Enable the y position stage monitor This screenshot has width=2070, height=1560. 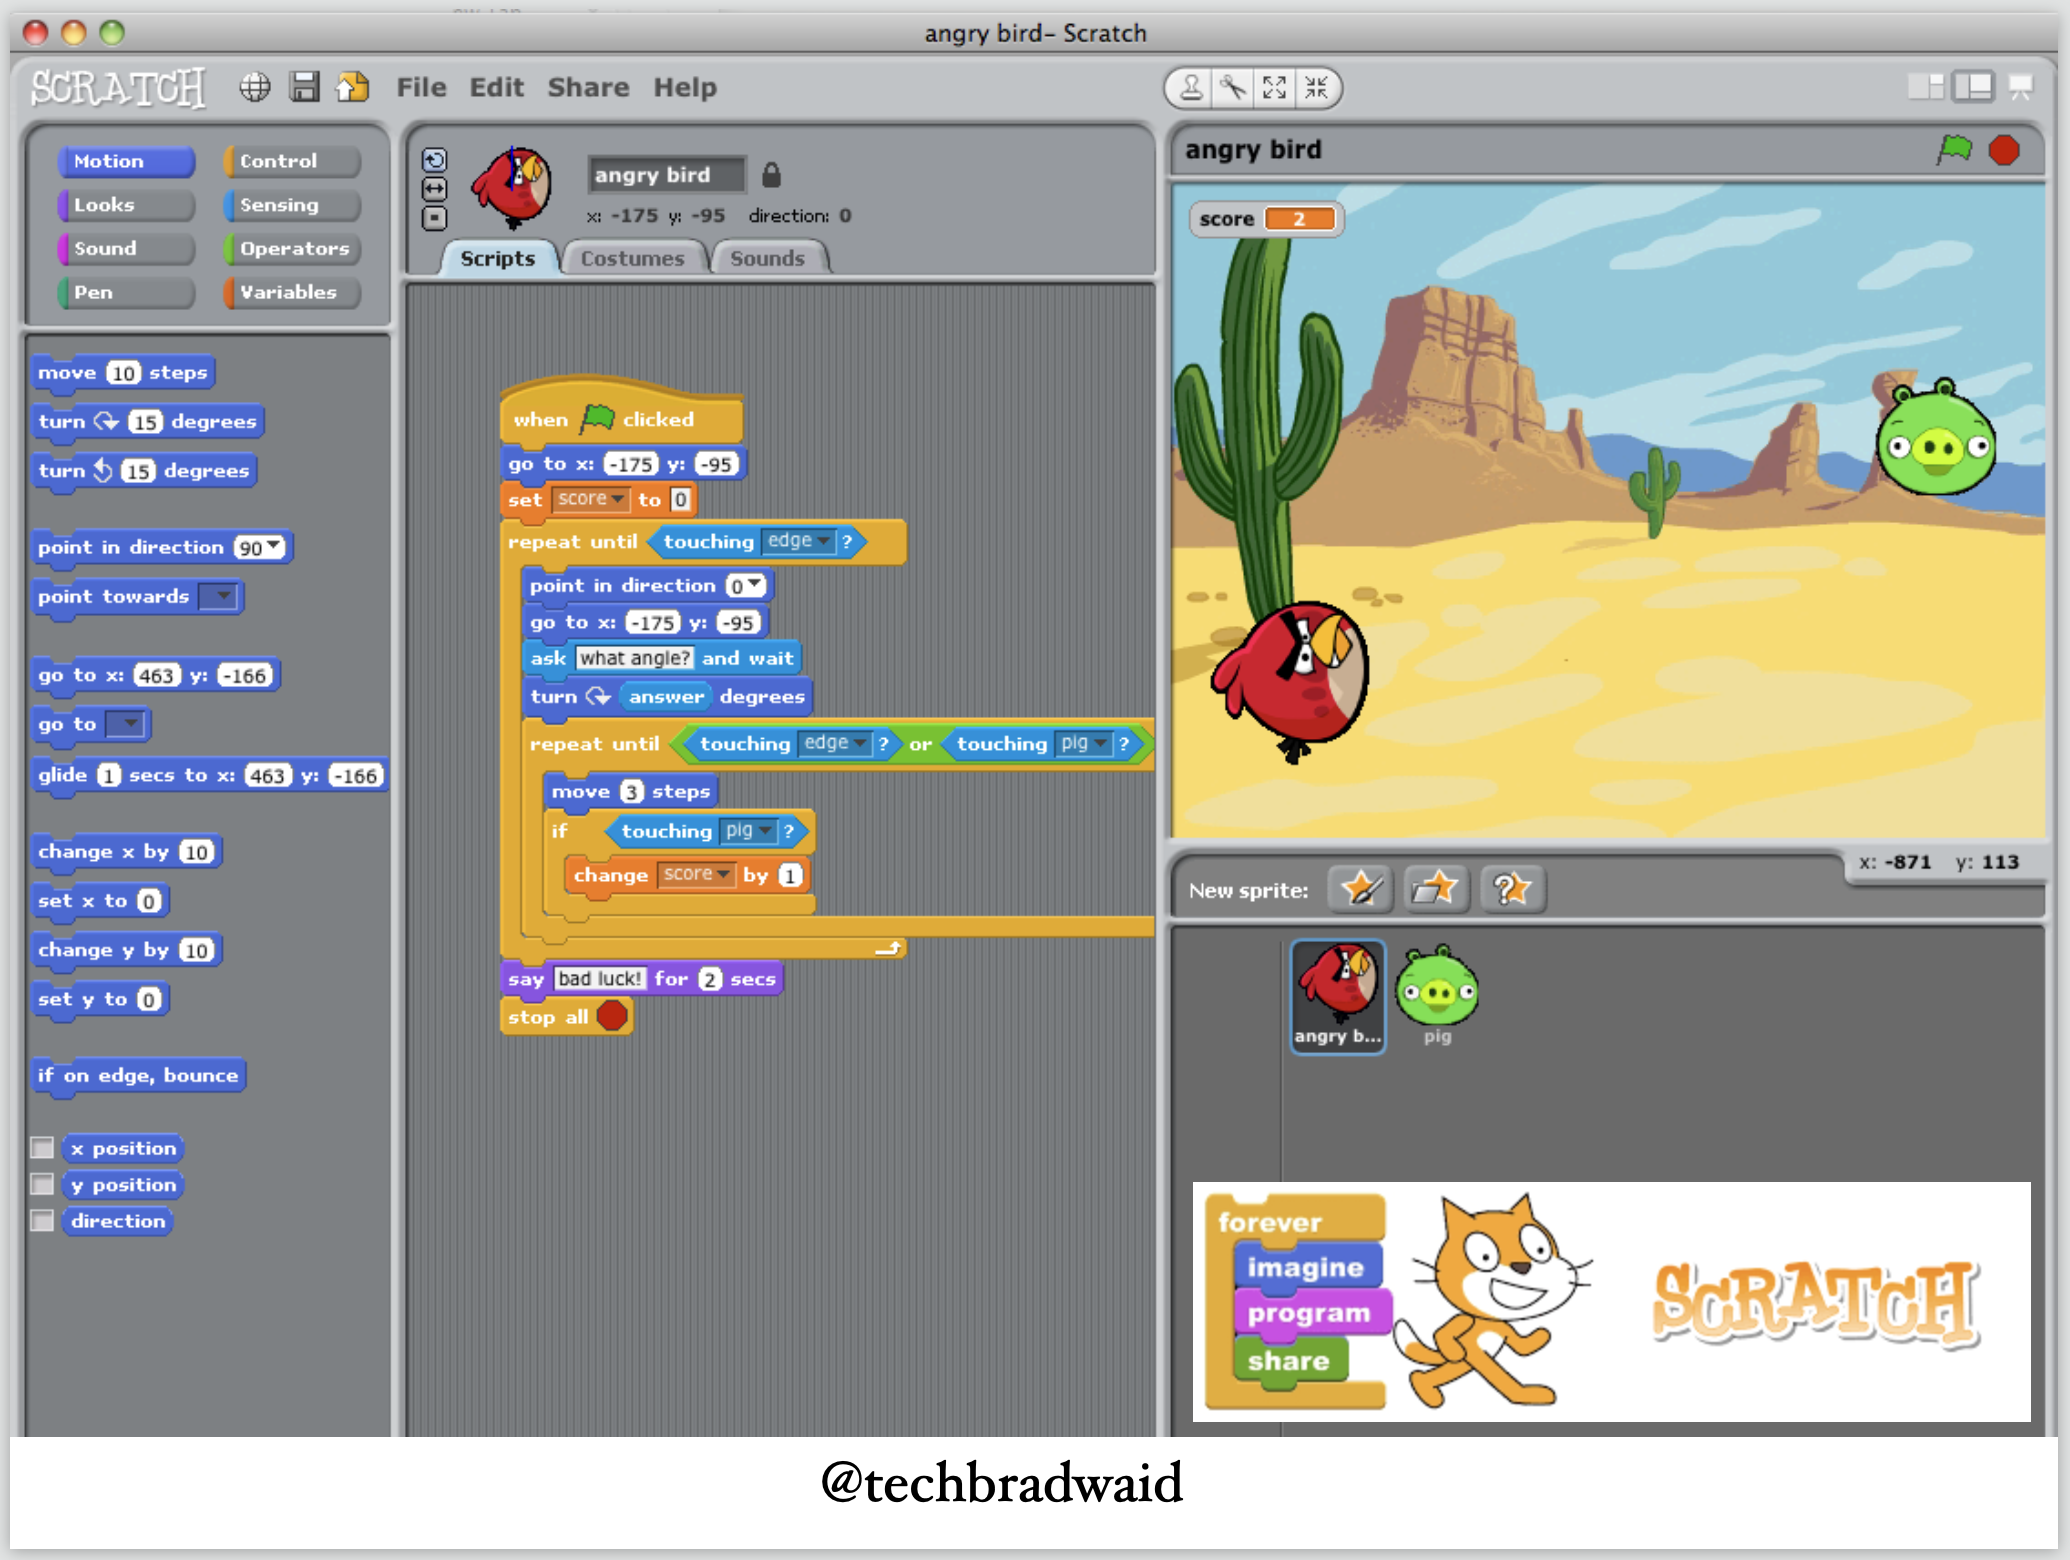point(42,1184)
